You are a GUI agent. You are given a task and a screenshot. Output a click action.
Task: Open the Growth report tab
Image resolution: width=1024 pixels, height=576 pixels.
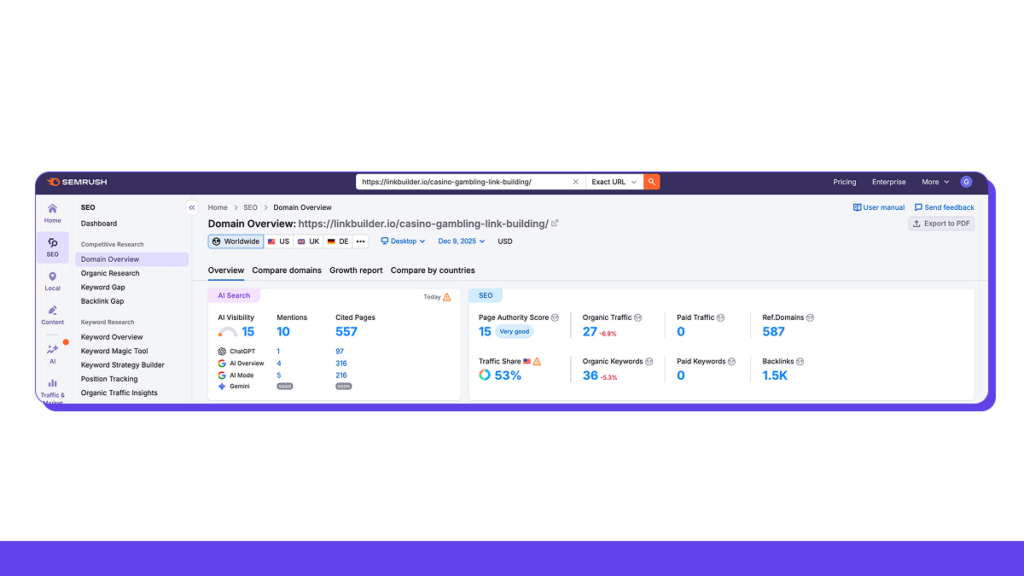pos(356,270)
